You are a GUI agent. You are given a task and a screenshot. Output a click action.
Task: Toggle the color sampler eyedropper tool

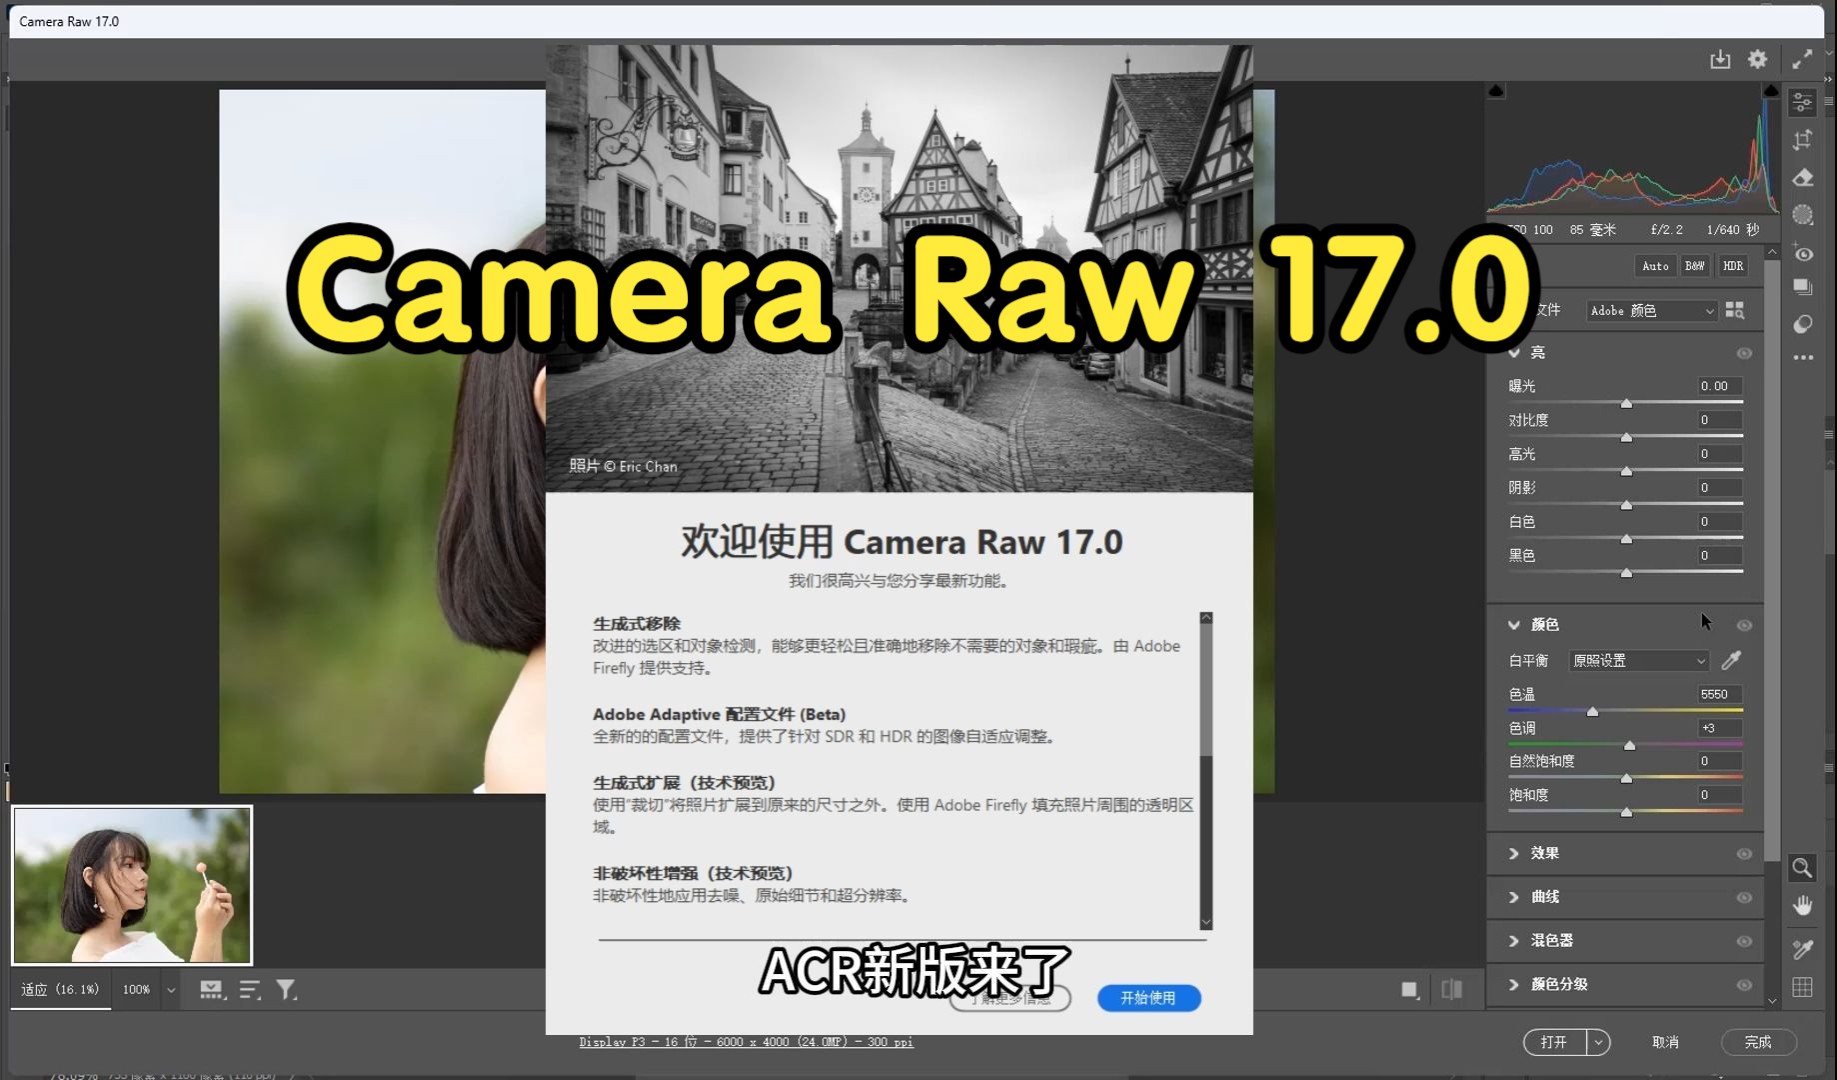1803,949
